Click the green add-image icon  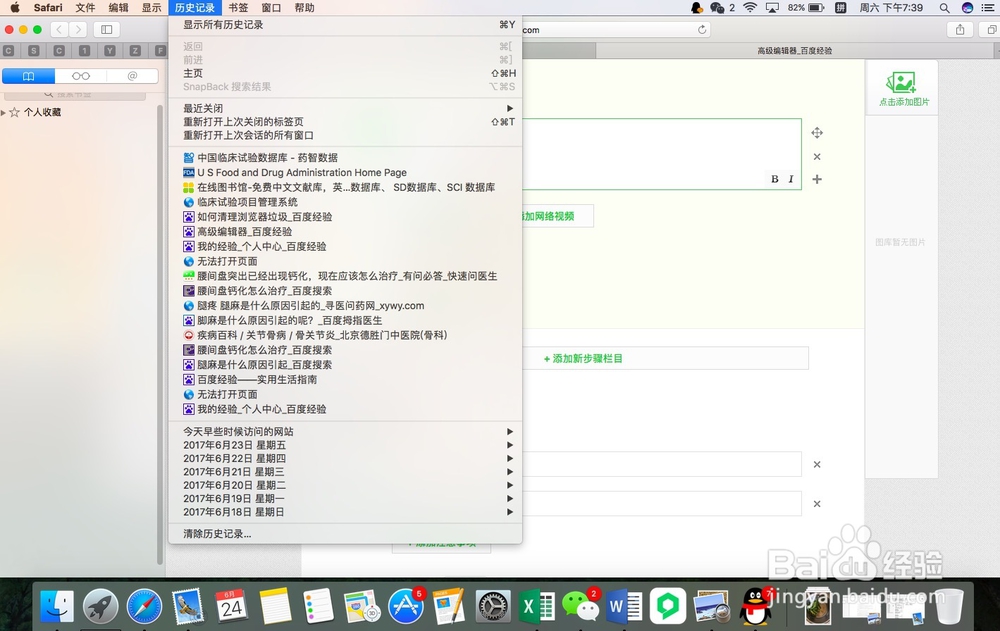pos(901,88)
